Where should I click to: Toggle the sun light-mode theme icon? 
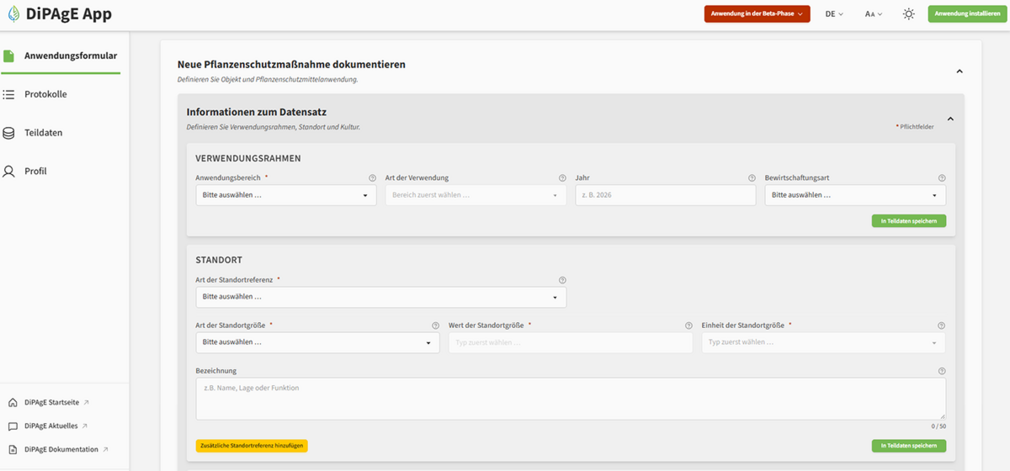(908, 14)
